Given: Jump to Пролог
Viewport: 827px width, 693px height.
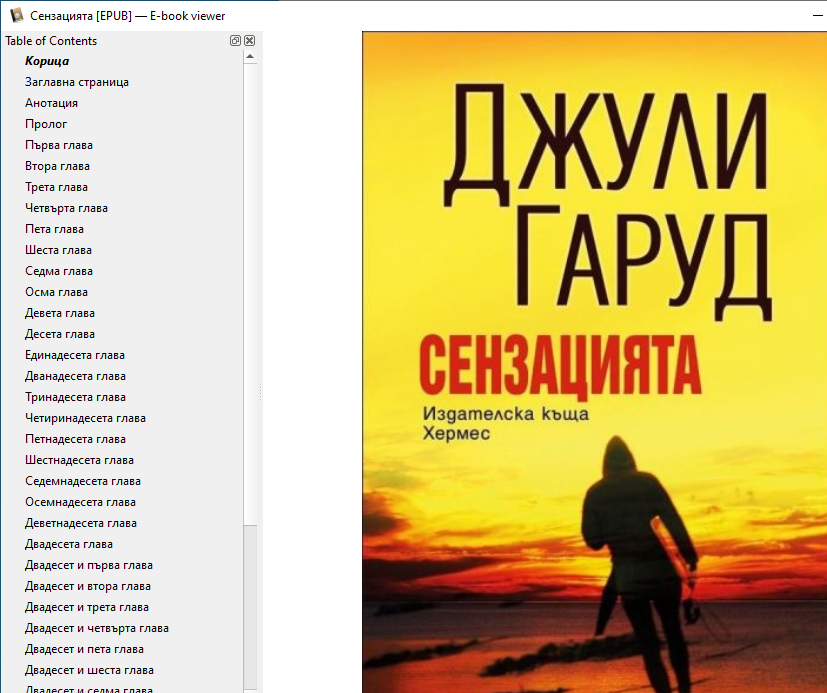Looking at the screenshot, I should (46, 124).
